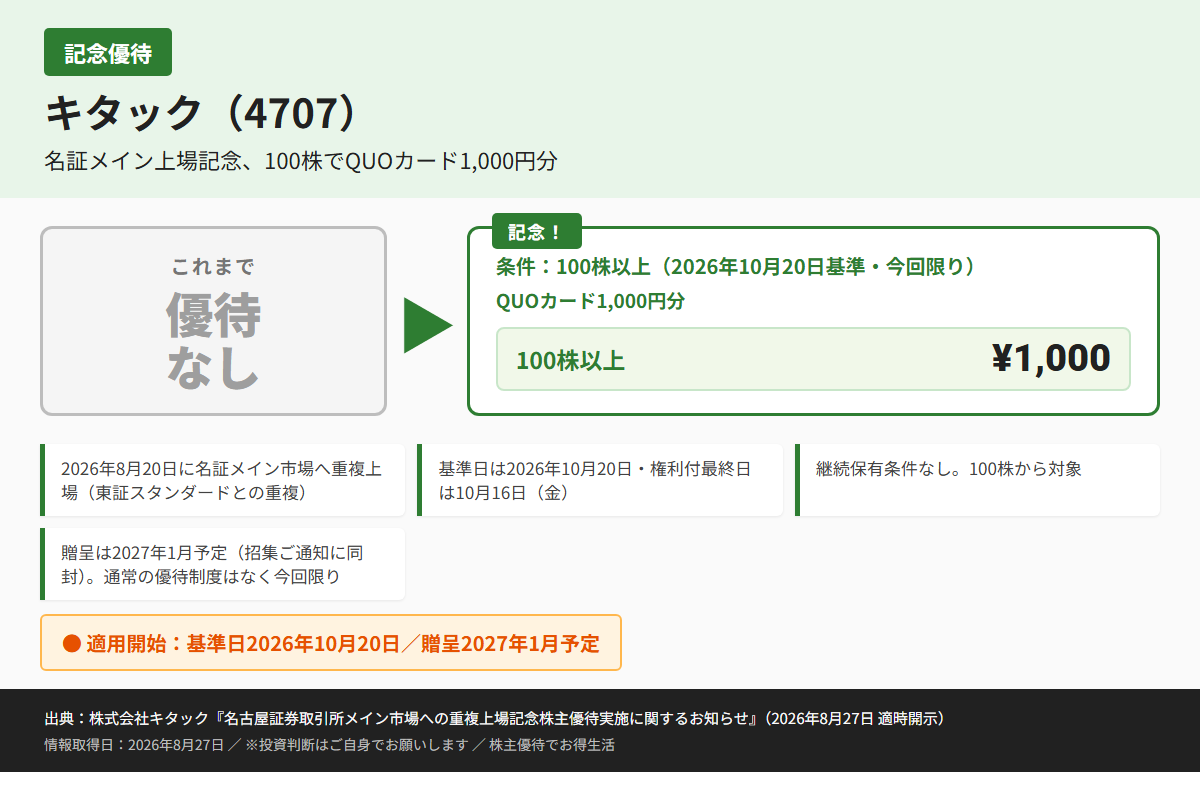
Task: Click the green right-pointing arrow icon
Action: point(428,325)
